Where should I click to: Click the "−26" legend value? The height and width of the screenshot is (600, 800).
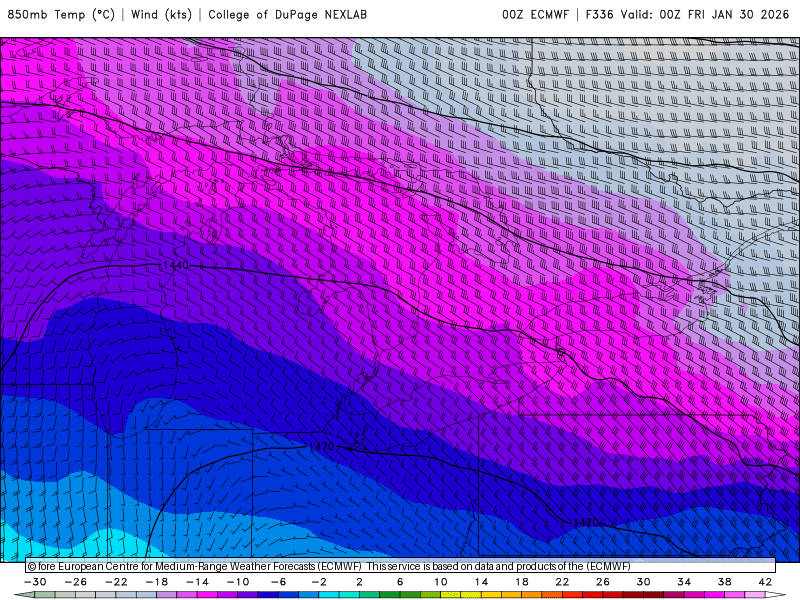point(76,582)
